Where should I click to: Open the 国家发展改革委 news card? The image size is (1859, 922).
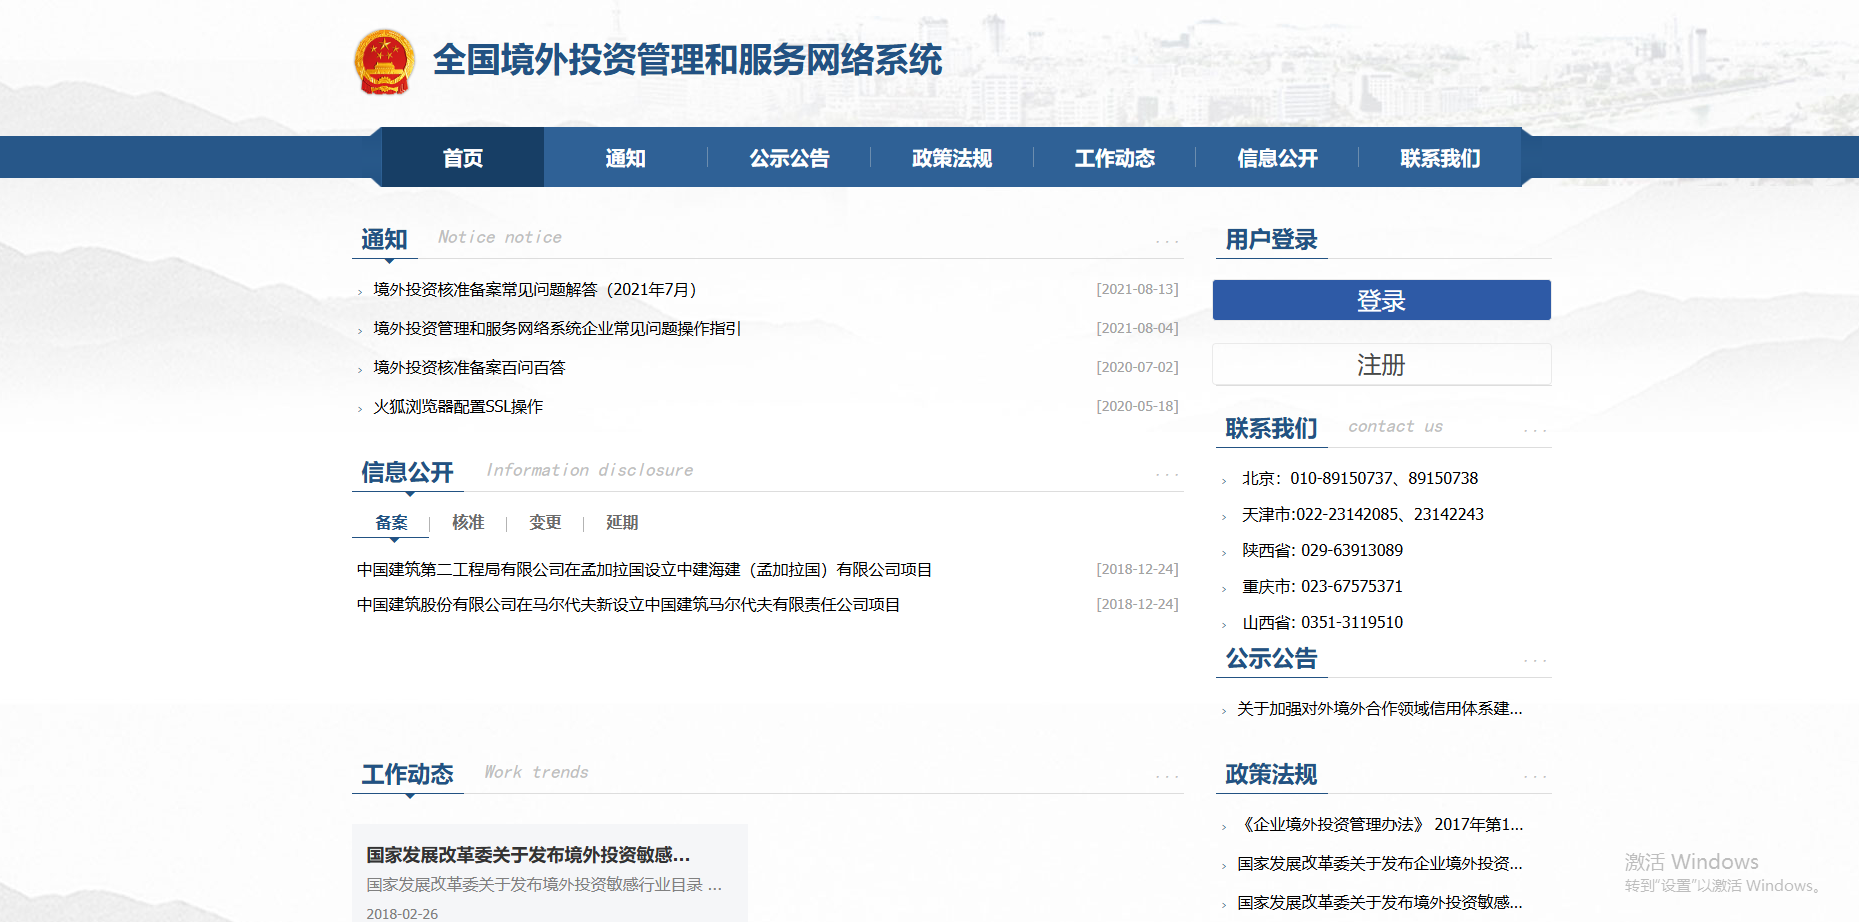pyautogui.click(x=549, y=872)
